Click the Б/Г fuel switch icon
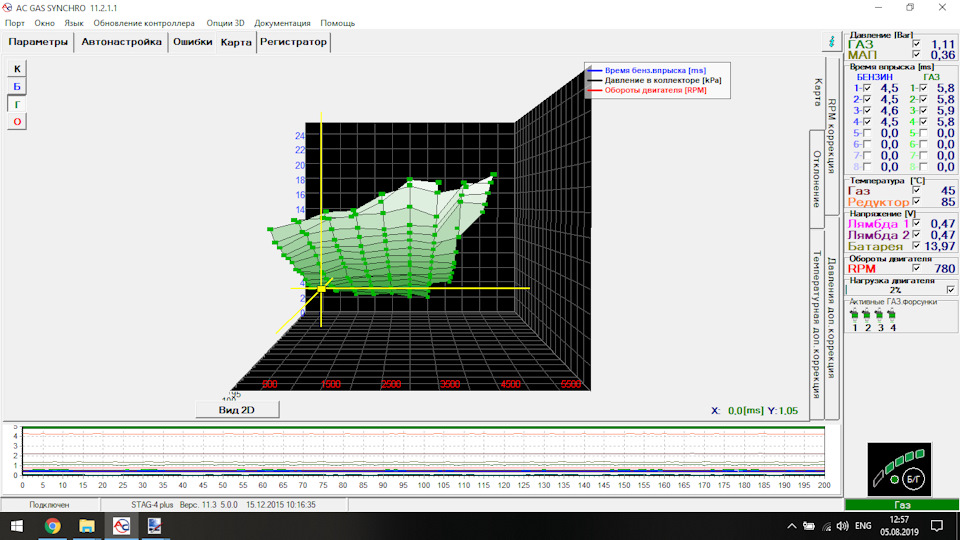The image size is (960, 540). (x=913, y=479)
